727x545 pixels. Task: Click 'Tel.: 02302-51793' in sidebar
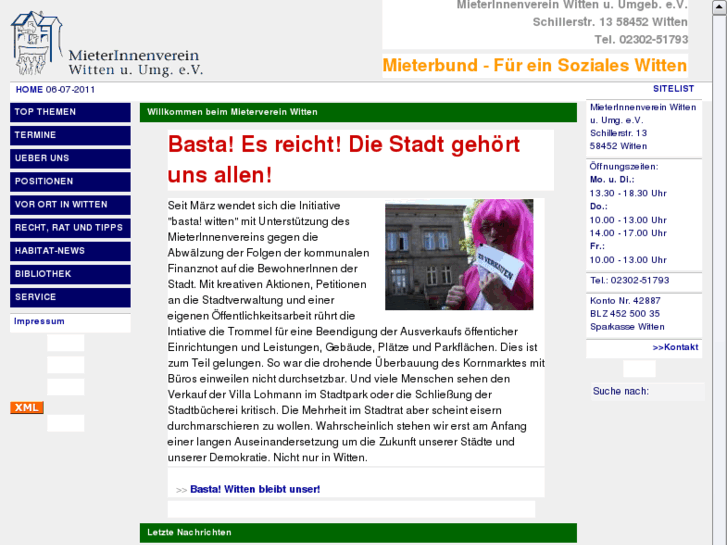(629, 280)
